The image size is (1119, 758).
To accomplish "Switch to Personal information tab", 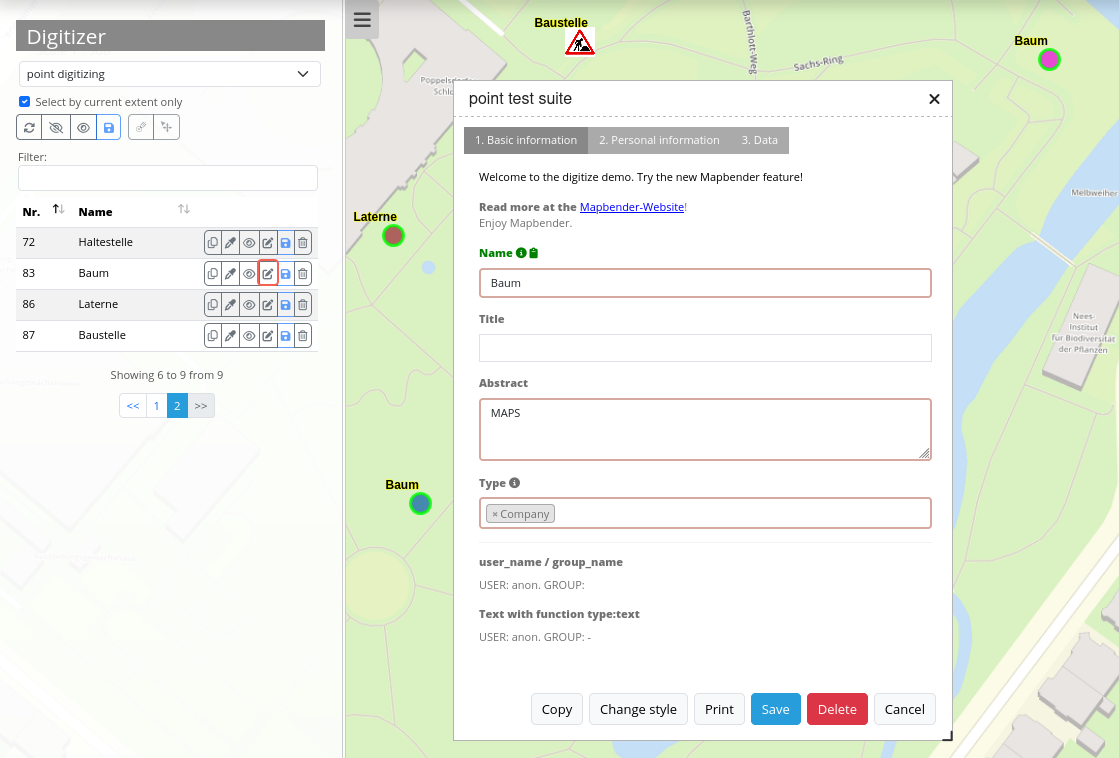I will click(658, 140).
